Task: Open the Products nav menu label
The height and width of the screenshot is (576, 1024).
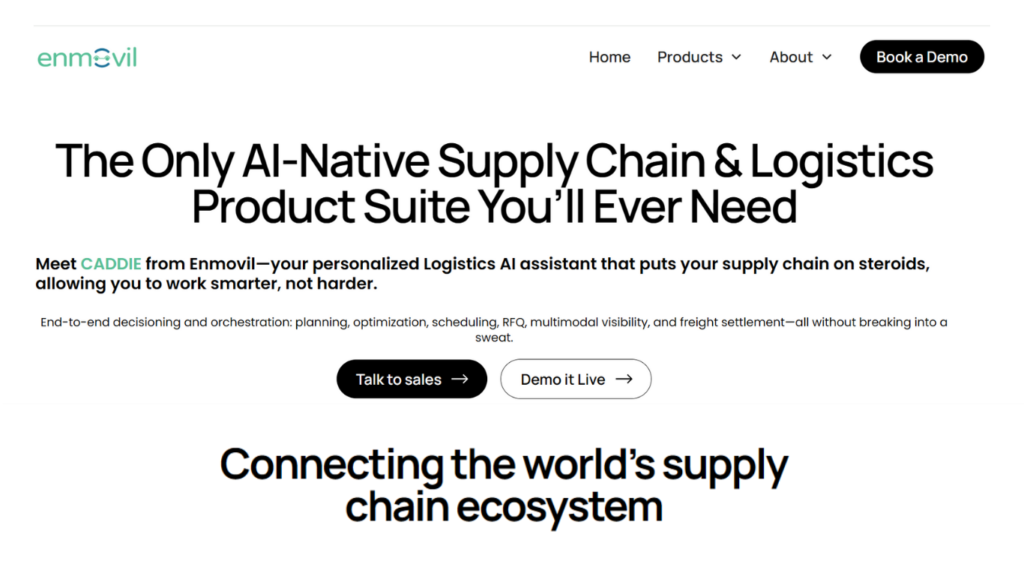Action: pos(689,57)
